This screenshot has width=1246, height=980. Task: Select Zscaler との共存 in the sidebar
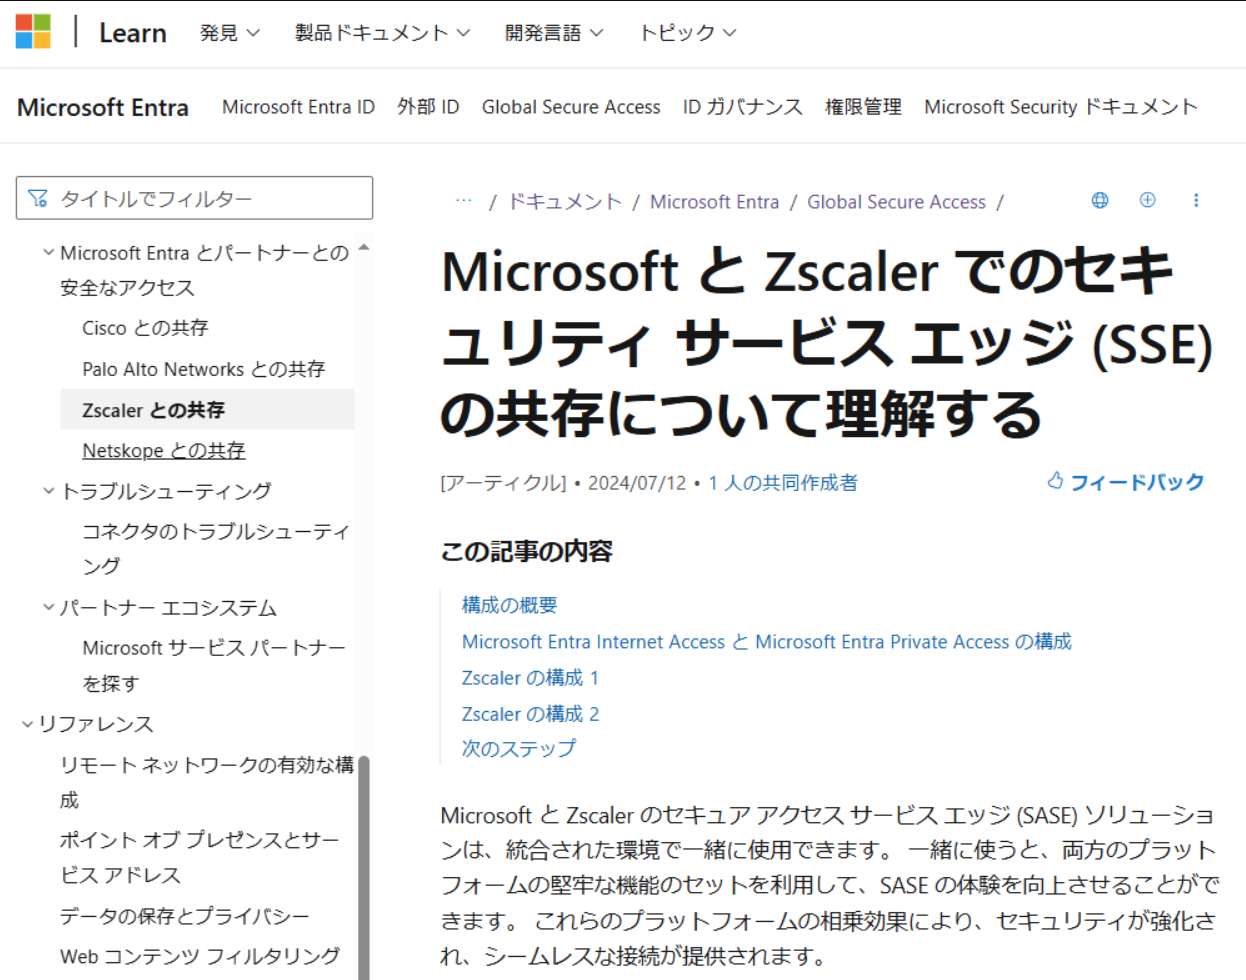(x=207, y=409)
